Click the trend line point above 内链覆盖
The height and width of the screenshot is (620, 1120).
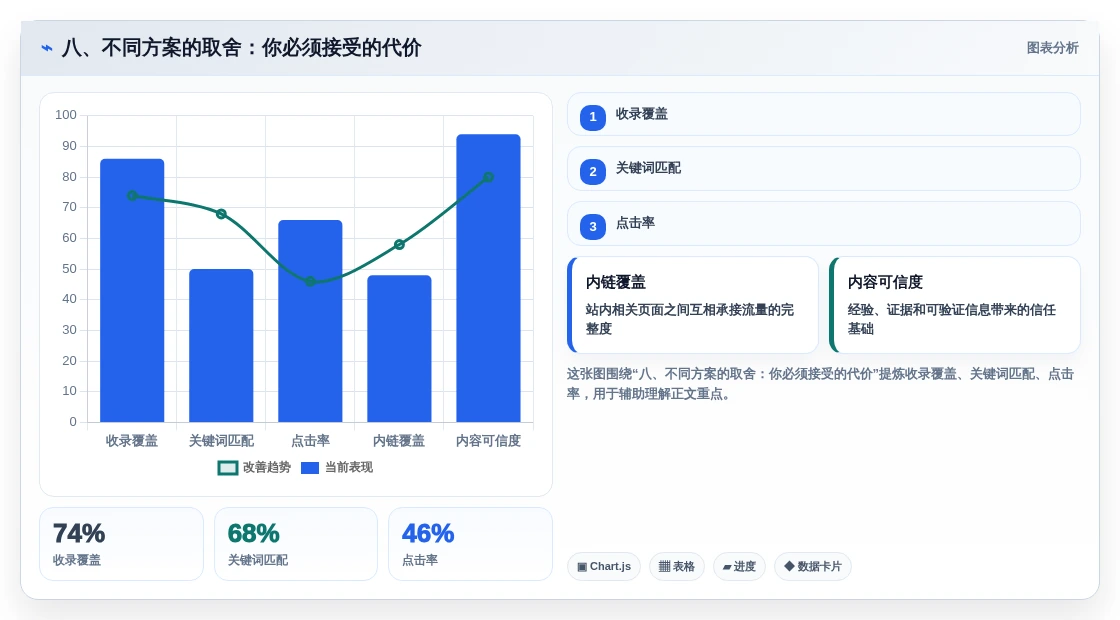tap(399, 244)
